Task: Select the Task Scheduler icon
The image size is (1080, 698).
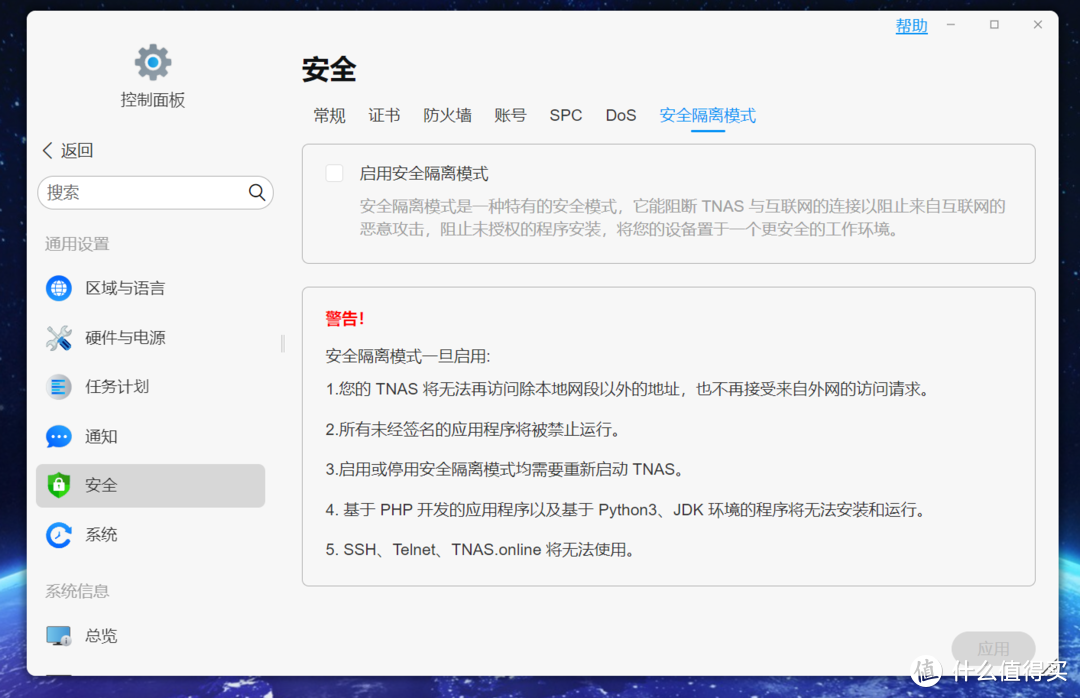Action: coord(59,387)
